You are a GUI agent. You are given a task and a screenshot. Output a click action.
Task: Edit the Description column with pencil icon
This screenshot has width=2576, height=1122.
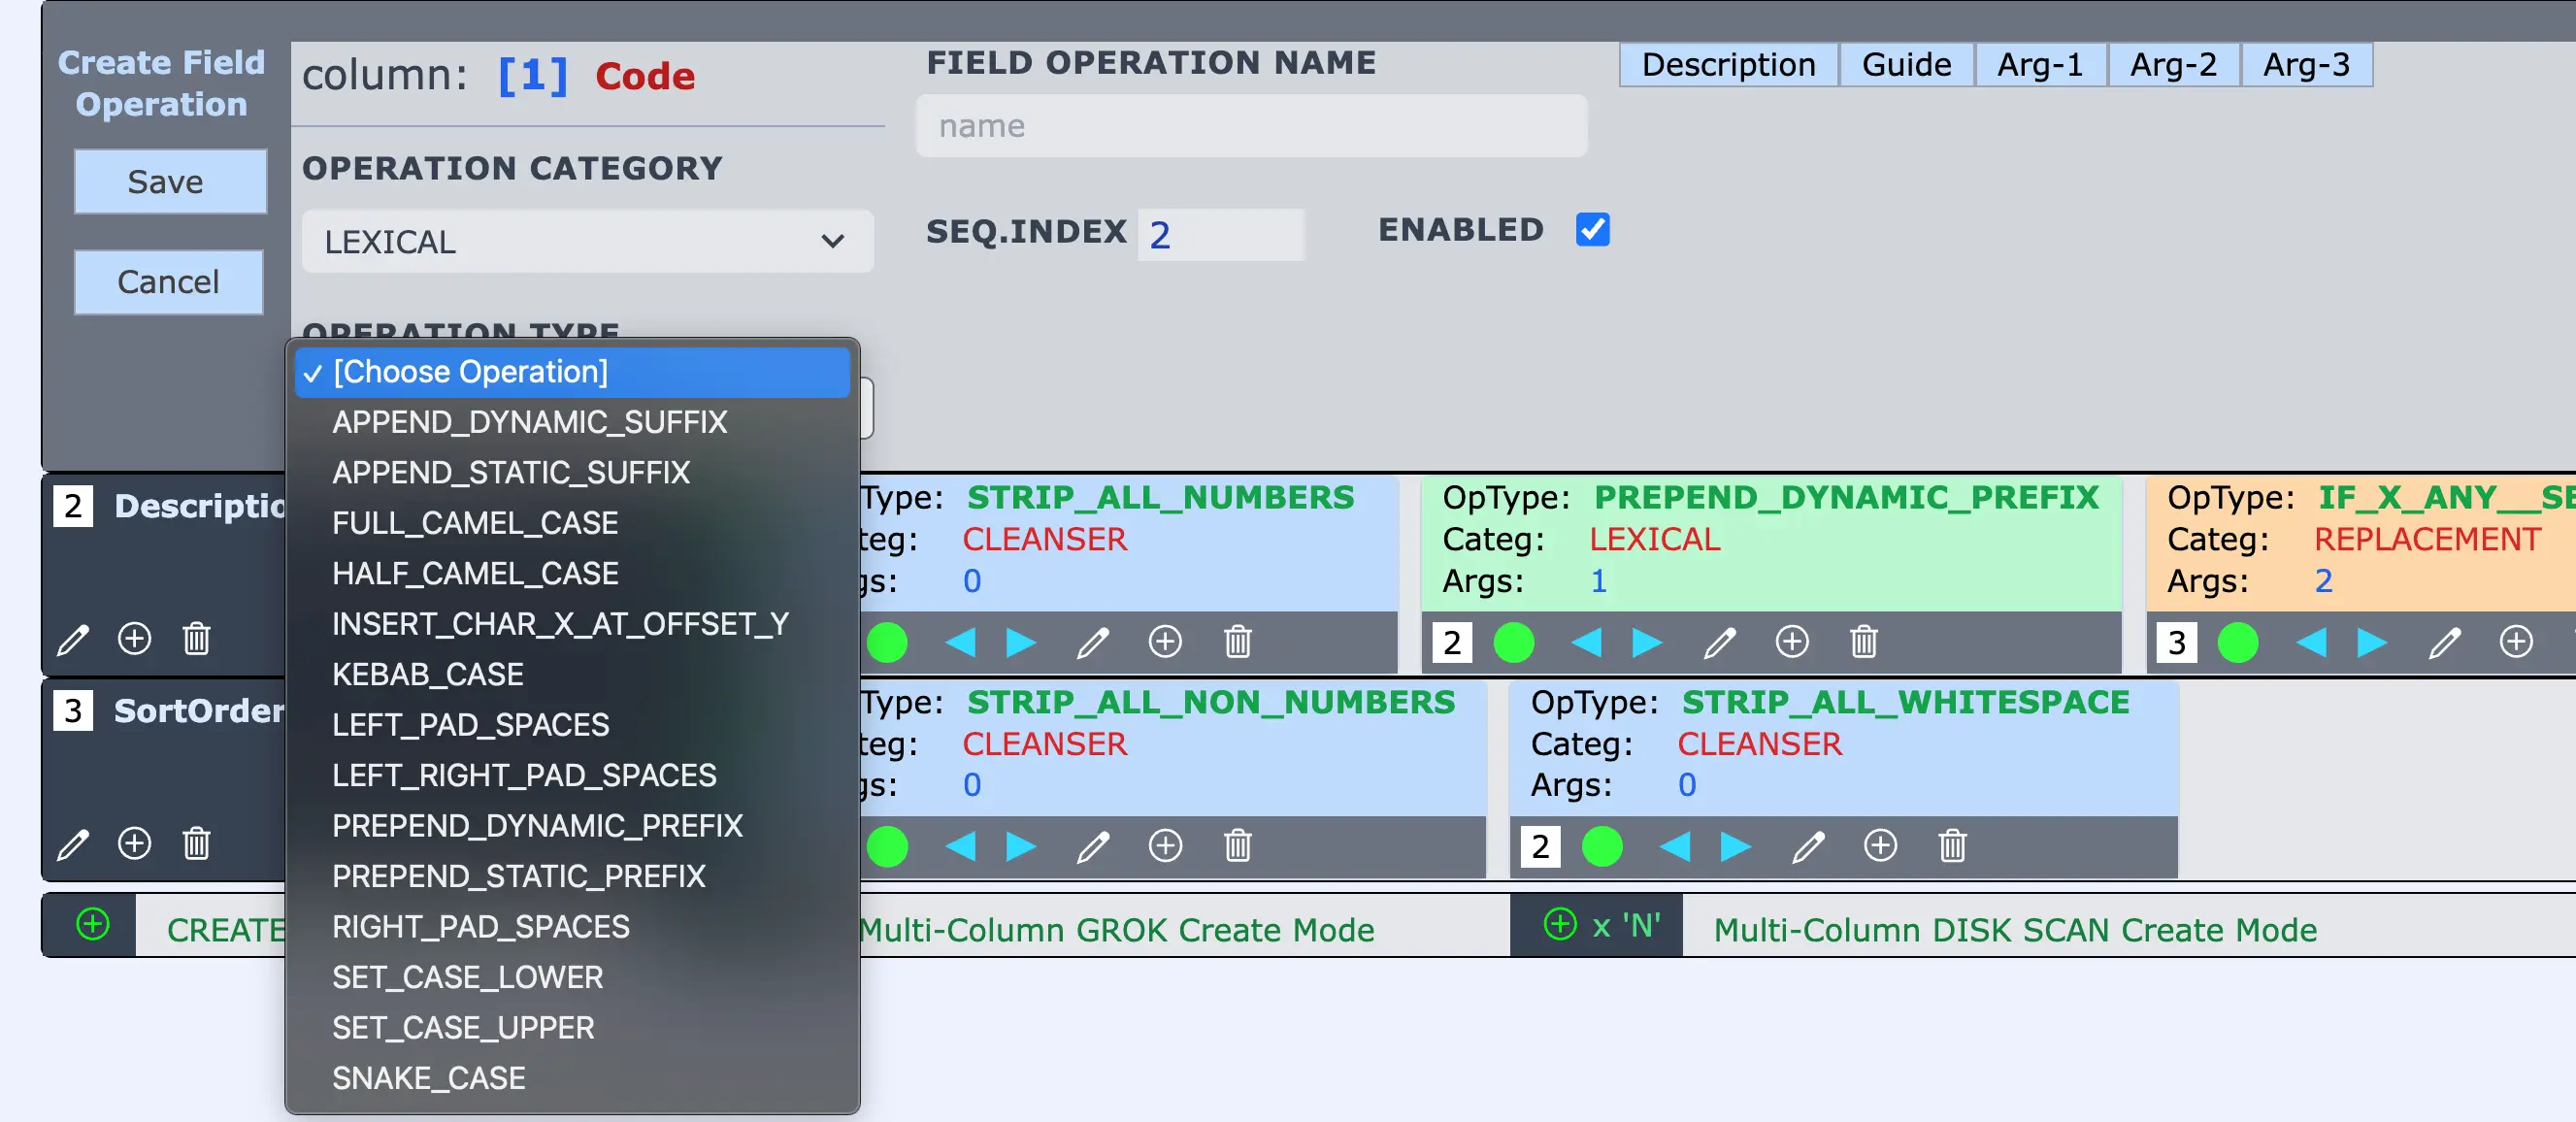point(73,640)
